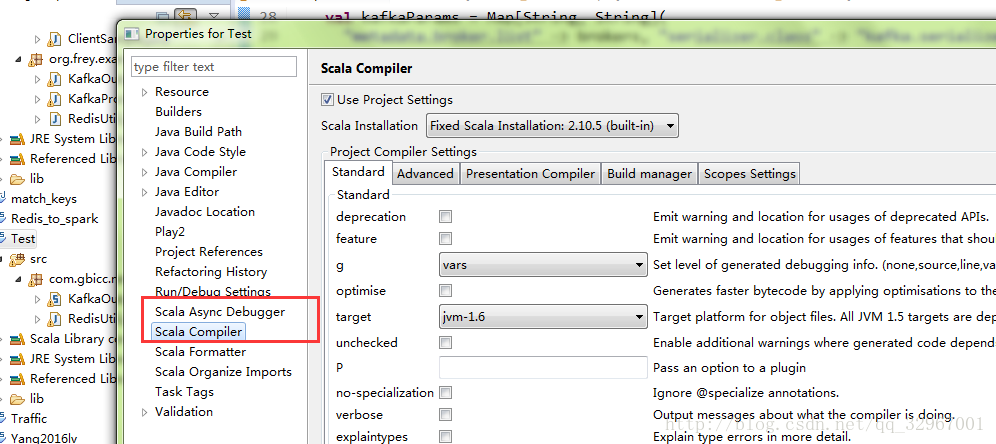Expand the Java Editor node
Image resolution: width=996 pixels, height=444 pixels.
click(x=145, y=192)
